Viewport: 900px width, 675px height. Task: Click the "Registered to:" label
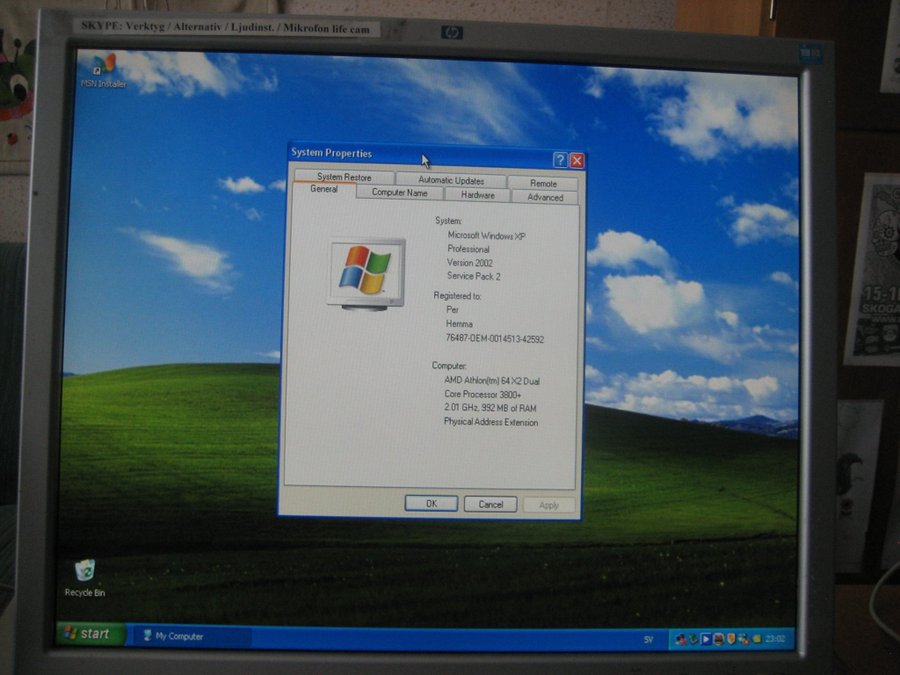pyautogui.click(x=457, y=296)
